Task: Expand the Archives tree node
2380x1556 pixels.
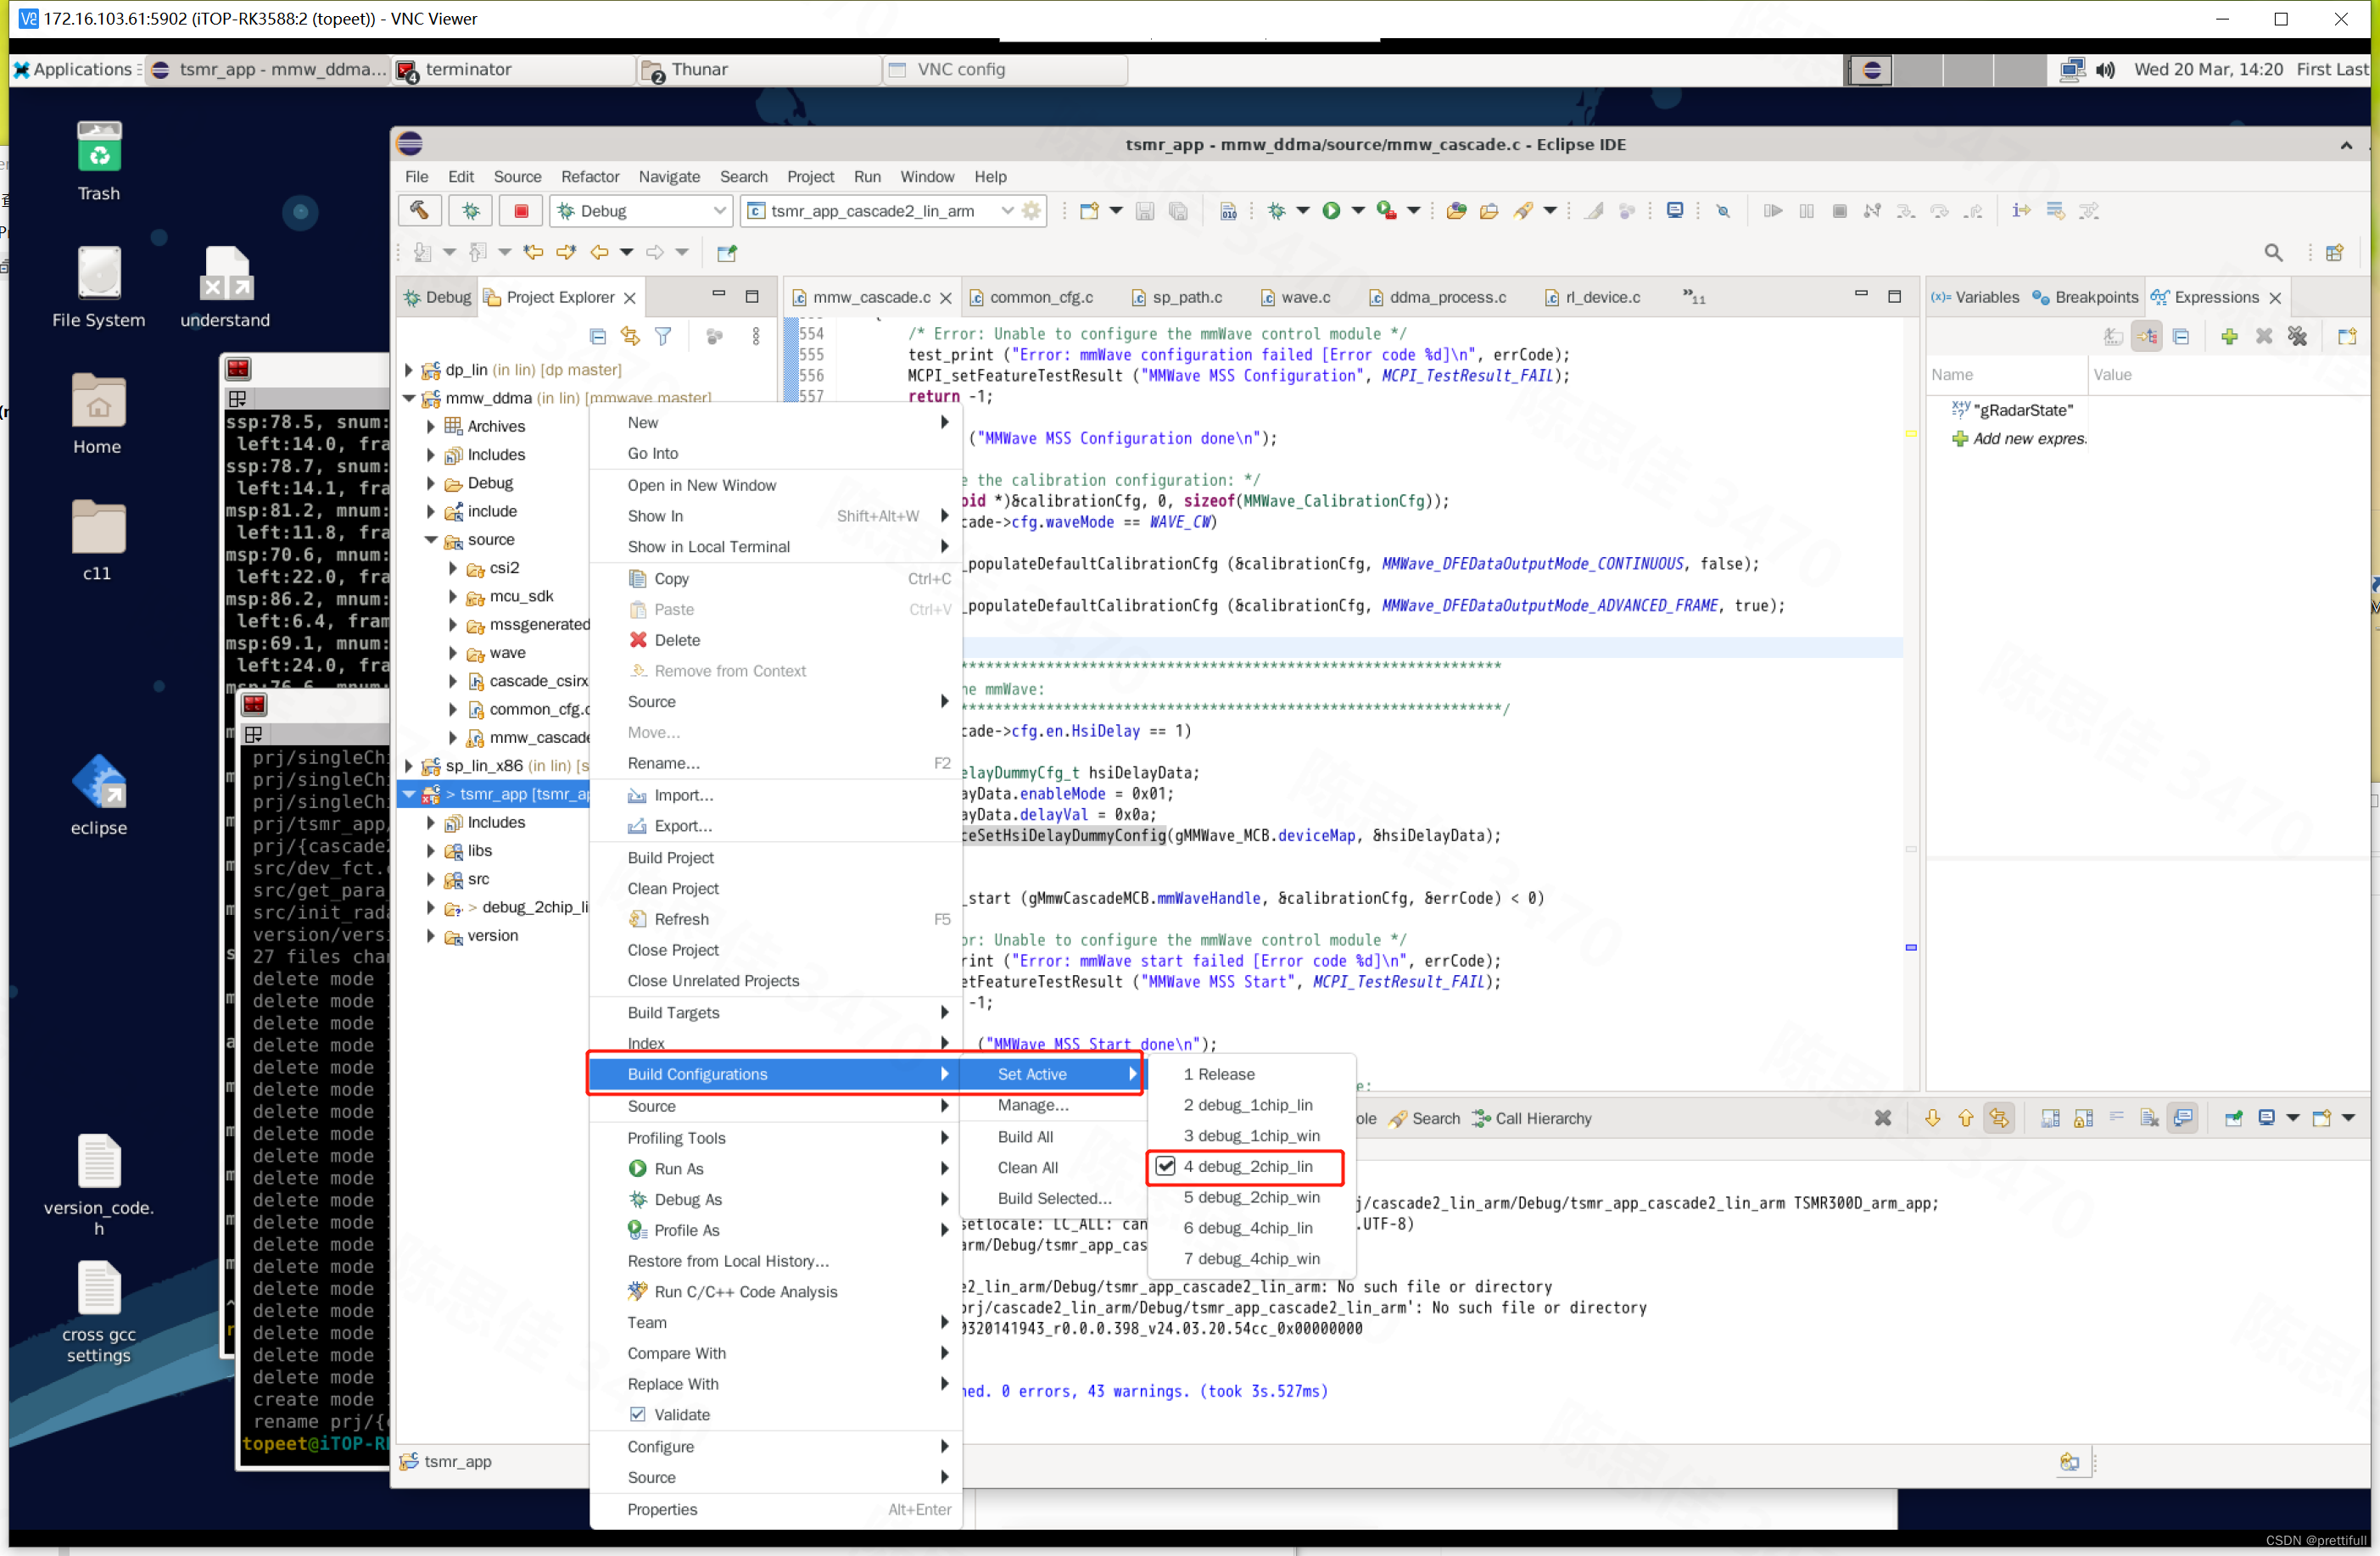Action: tap(430, 426)
